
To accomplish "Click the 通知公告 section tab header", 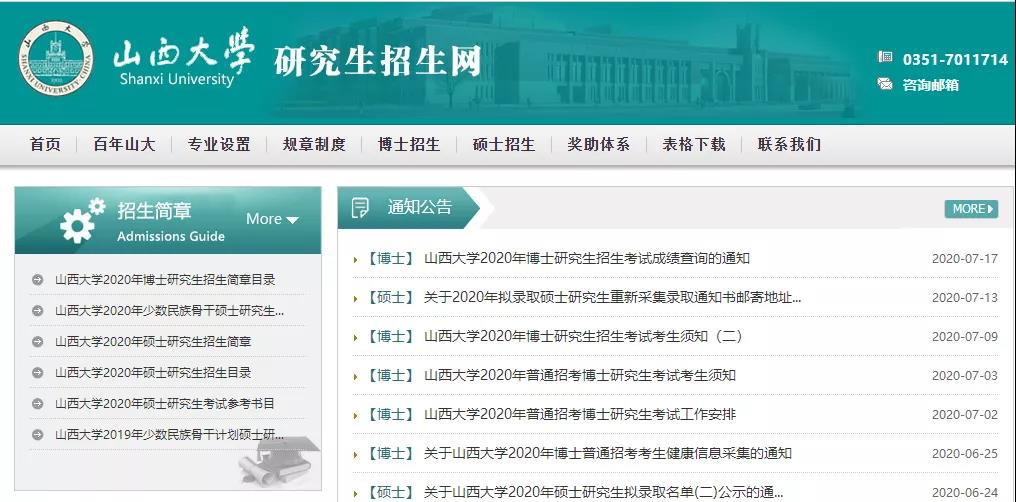I will (x=419, y=208).
